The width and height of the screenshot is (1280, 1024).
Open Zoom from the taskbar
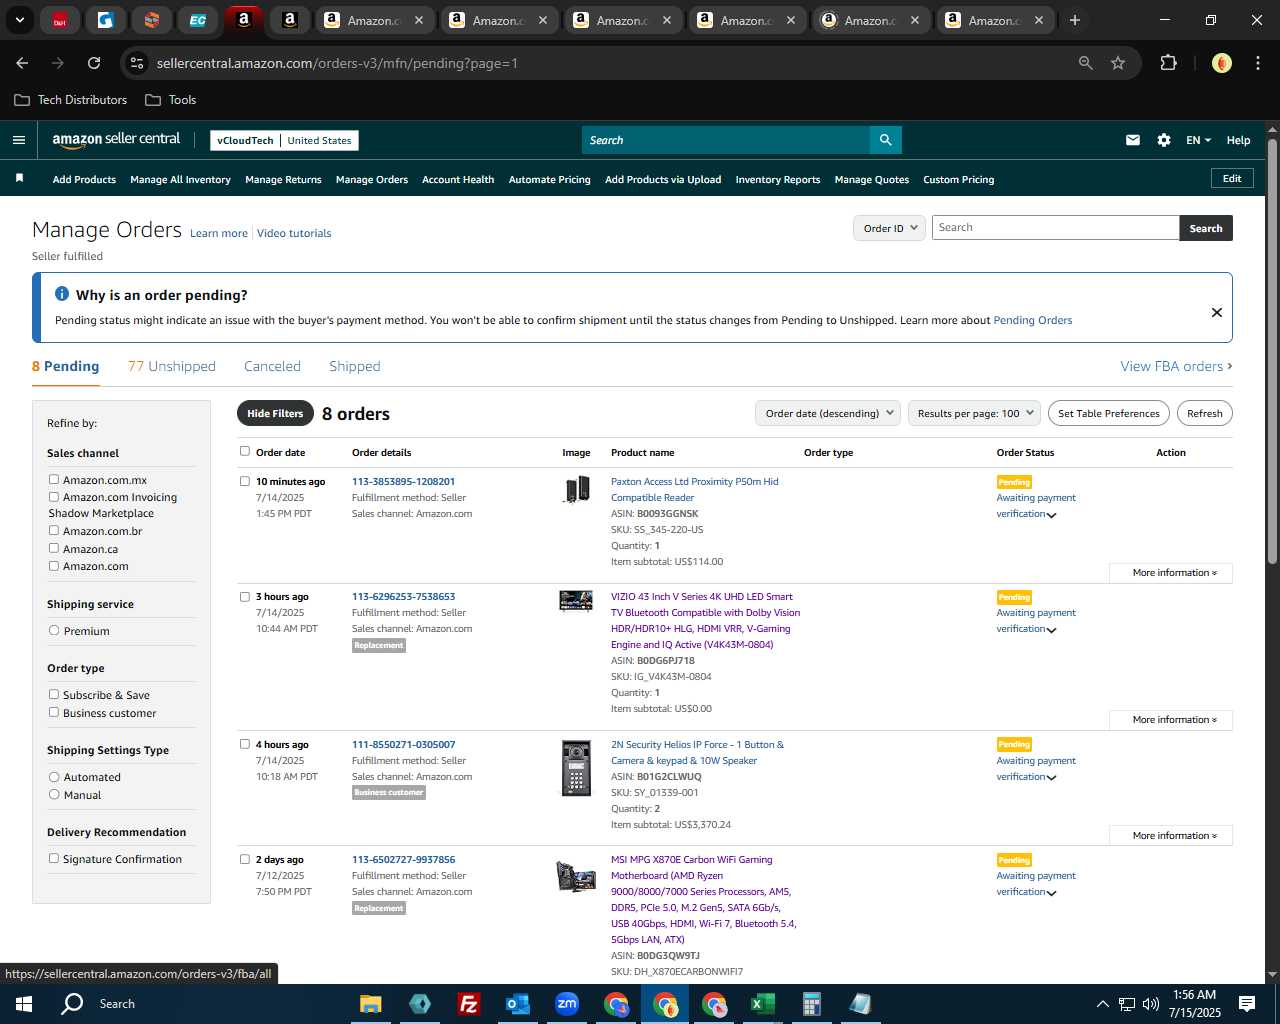[567, 1004]
